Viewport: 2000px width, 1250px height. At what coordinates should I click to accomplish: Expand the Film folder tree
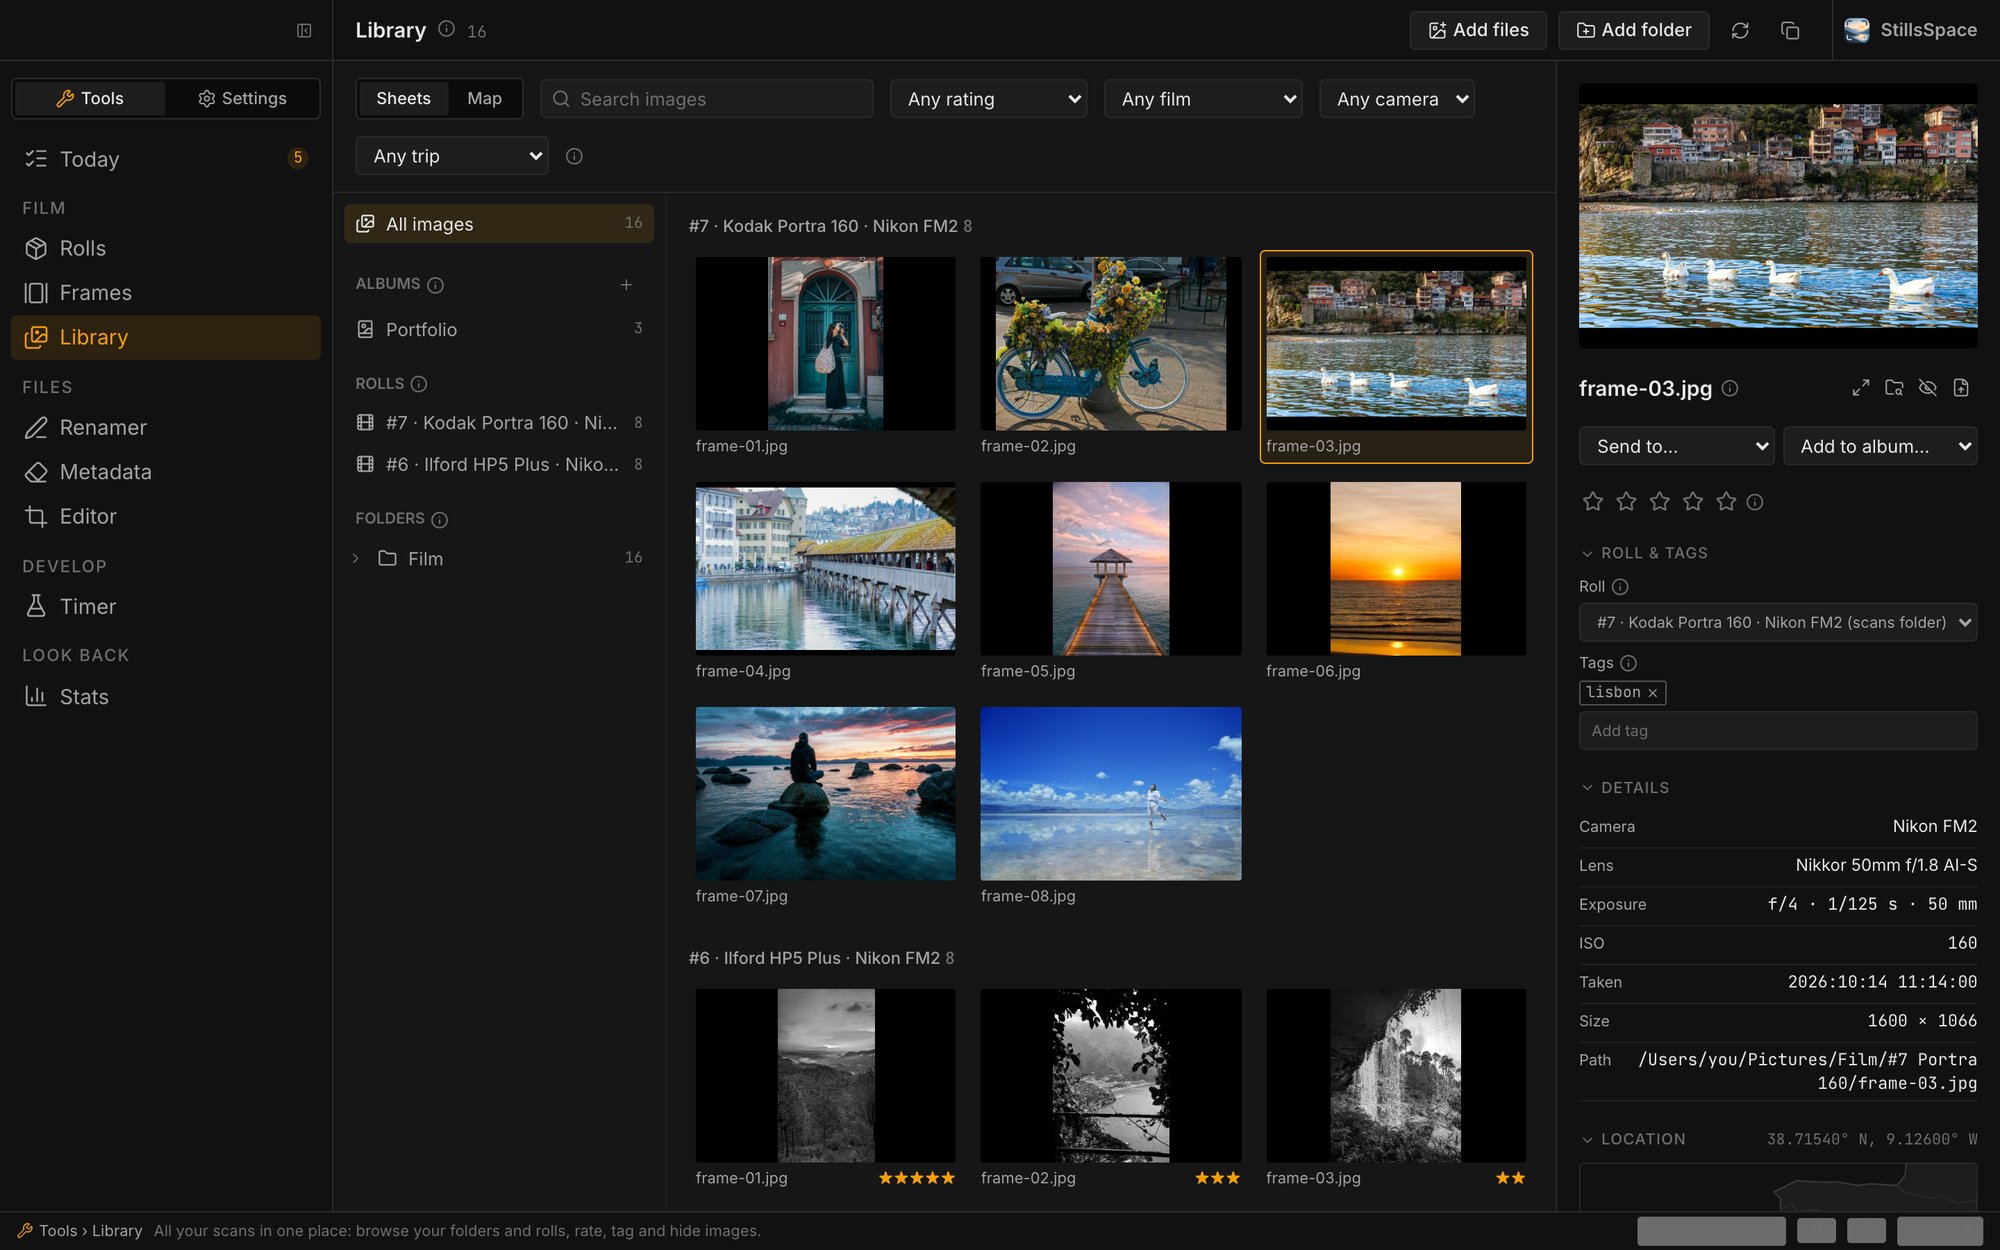tap(356, 558)
